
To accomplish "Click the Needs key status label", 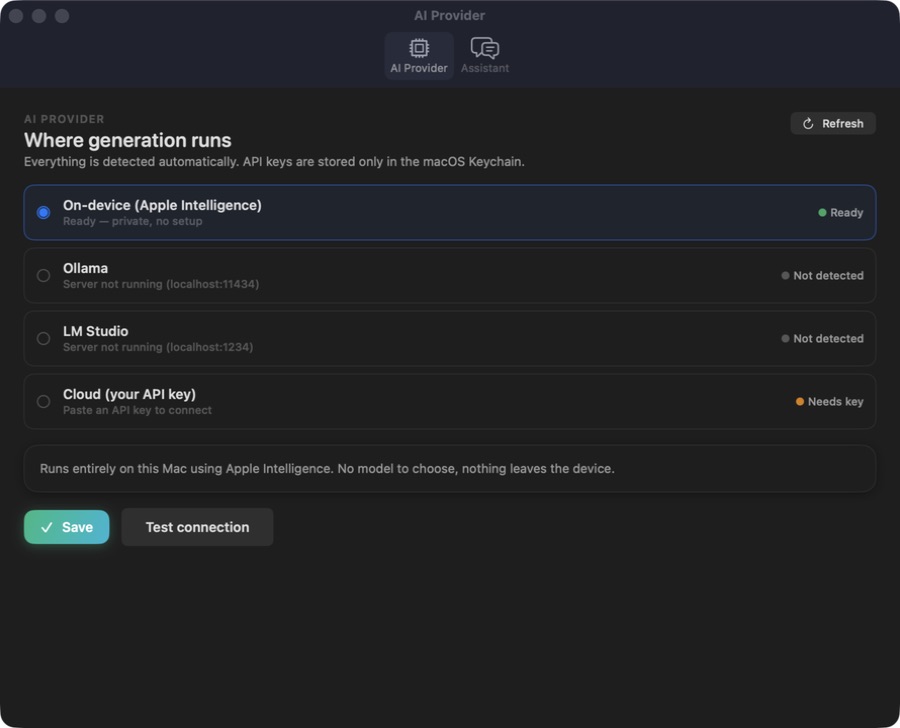I will point(836,401).
